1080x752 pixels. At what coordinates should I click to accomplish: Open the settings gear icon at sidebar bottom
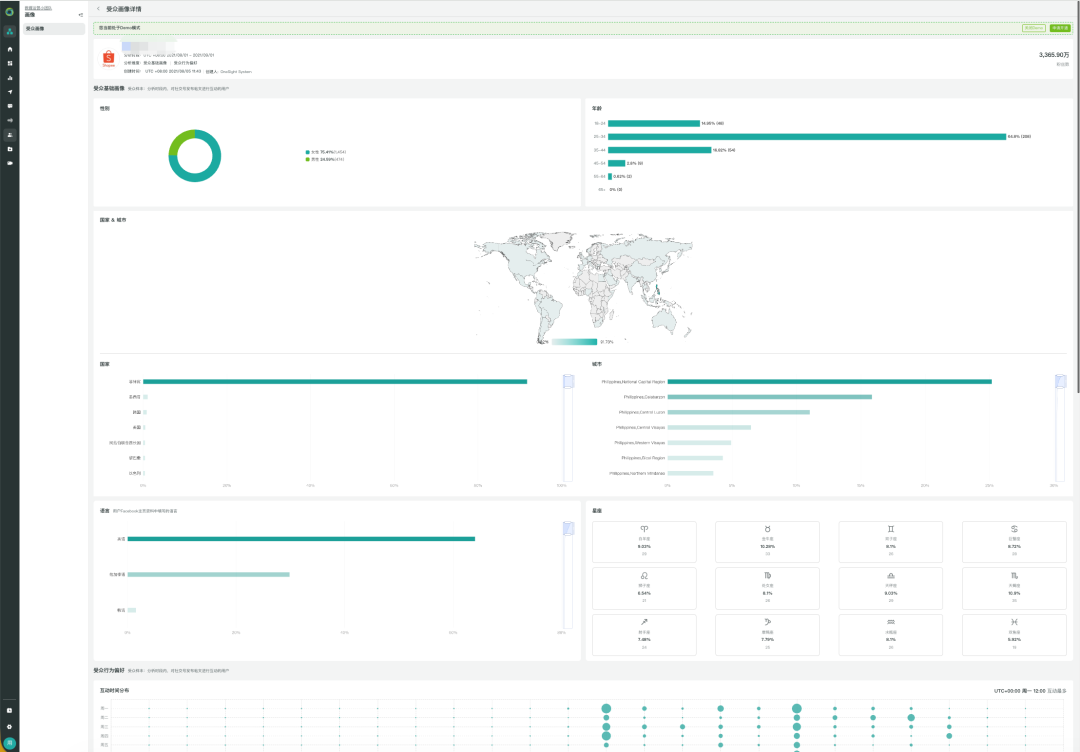[x=10, y=727]
